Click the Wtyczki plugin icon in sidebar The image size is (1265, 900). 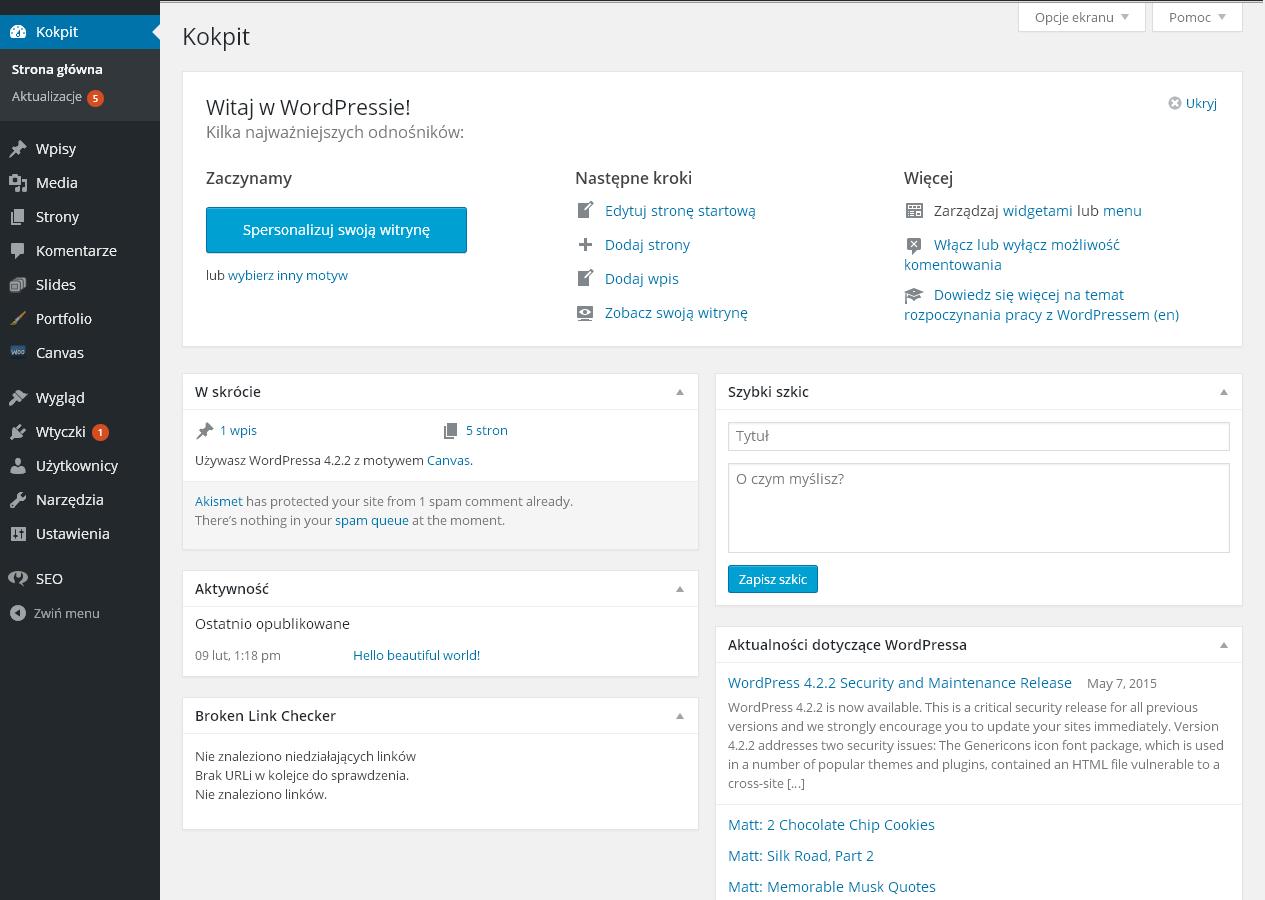pyautogui.click(x=18, y=432)
